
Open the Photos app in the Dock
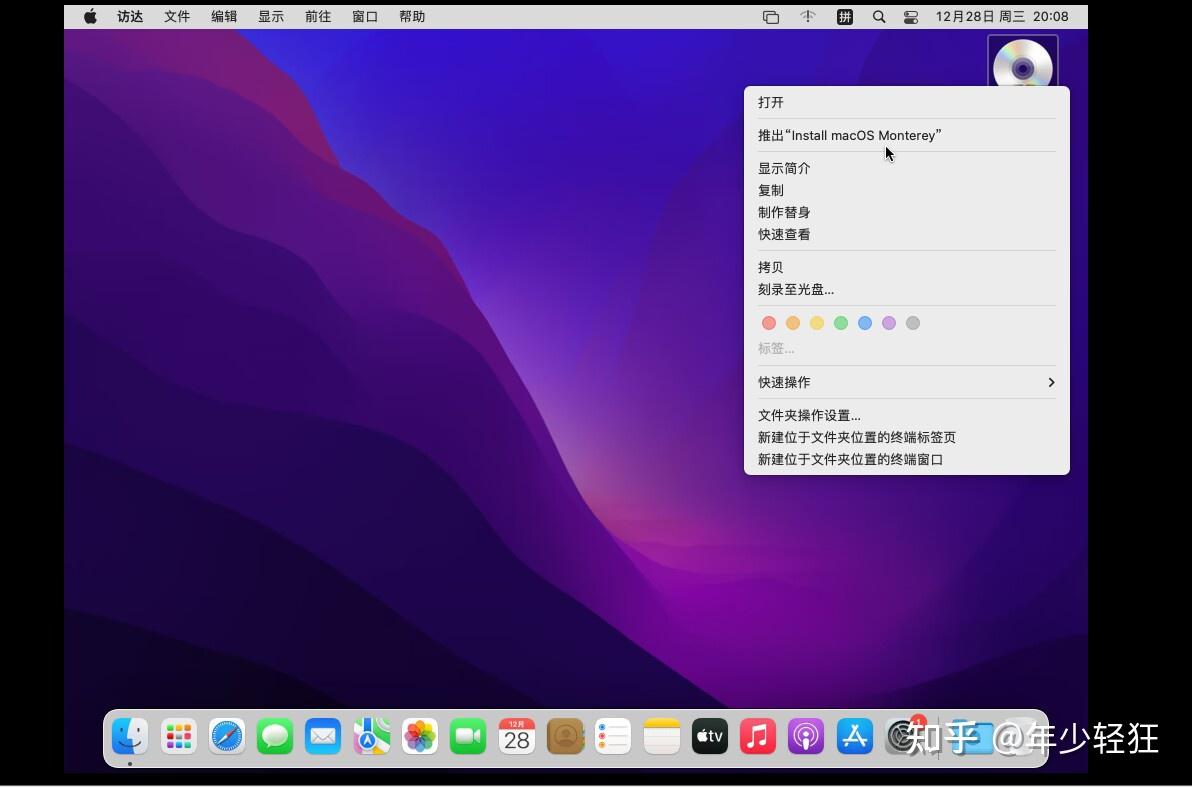[x=419, y=736]
